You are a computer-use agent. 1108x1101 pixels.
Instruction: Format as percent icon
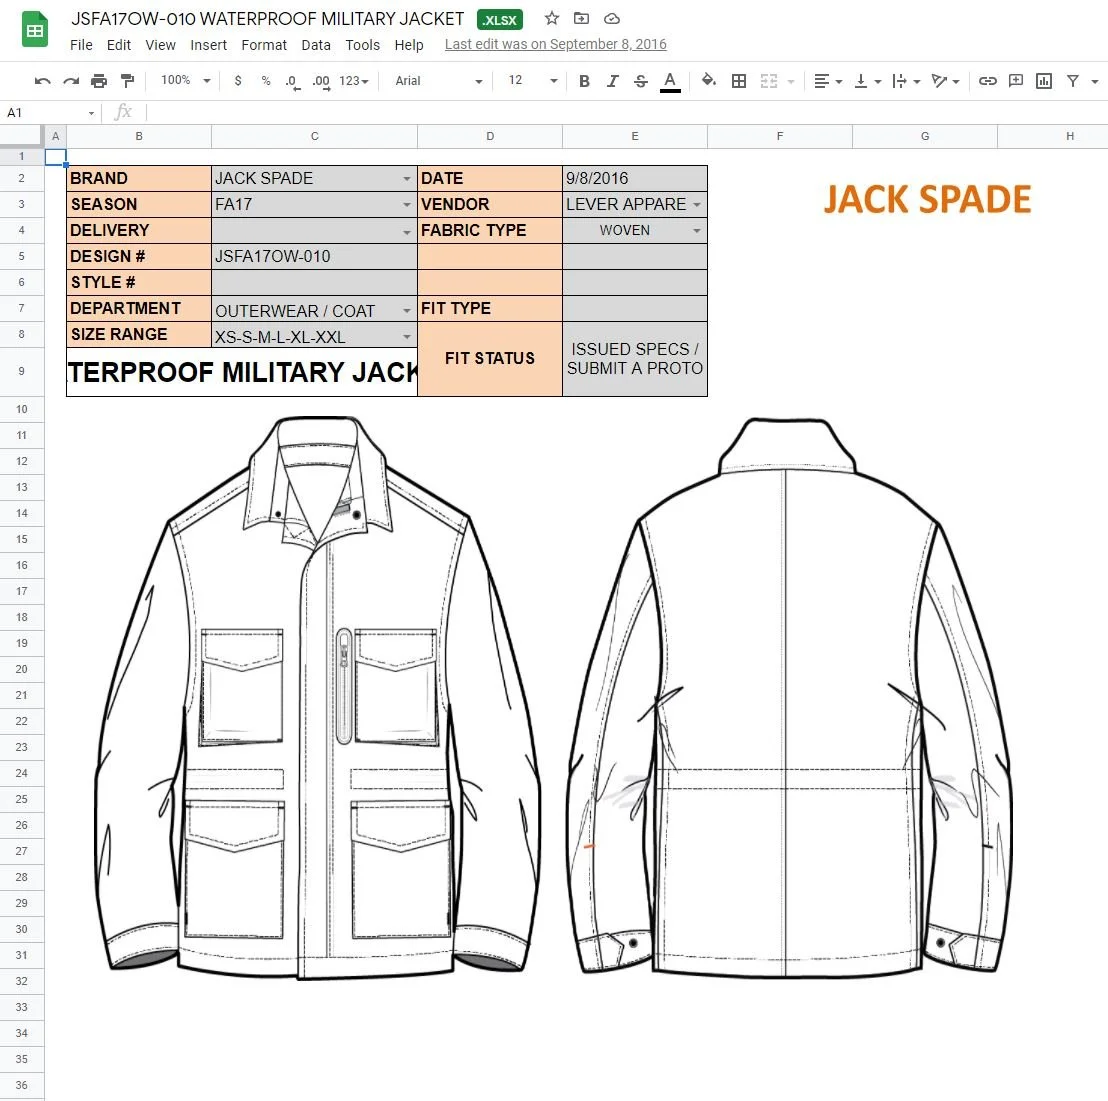tap(266, 81)
